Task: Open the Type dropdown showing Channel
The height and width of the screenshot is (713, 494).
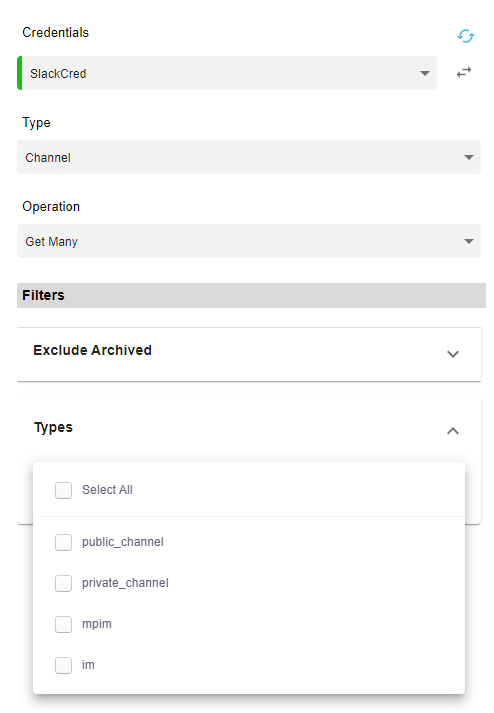Action: [249, 157]
